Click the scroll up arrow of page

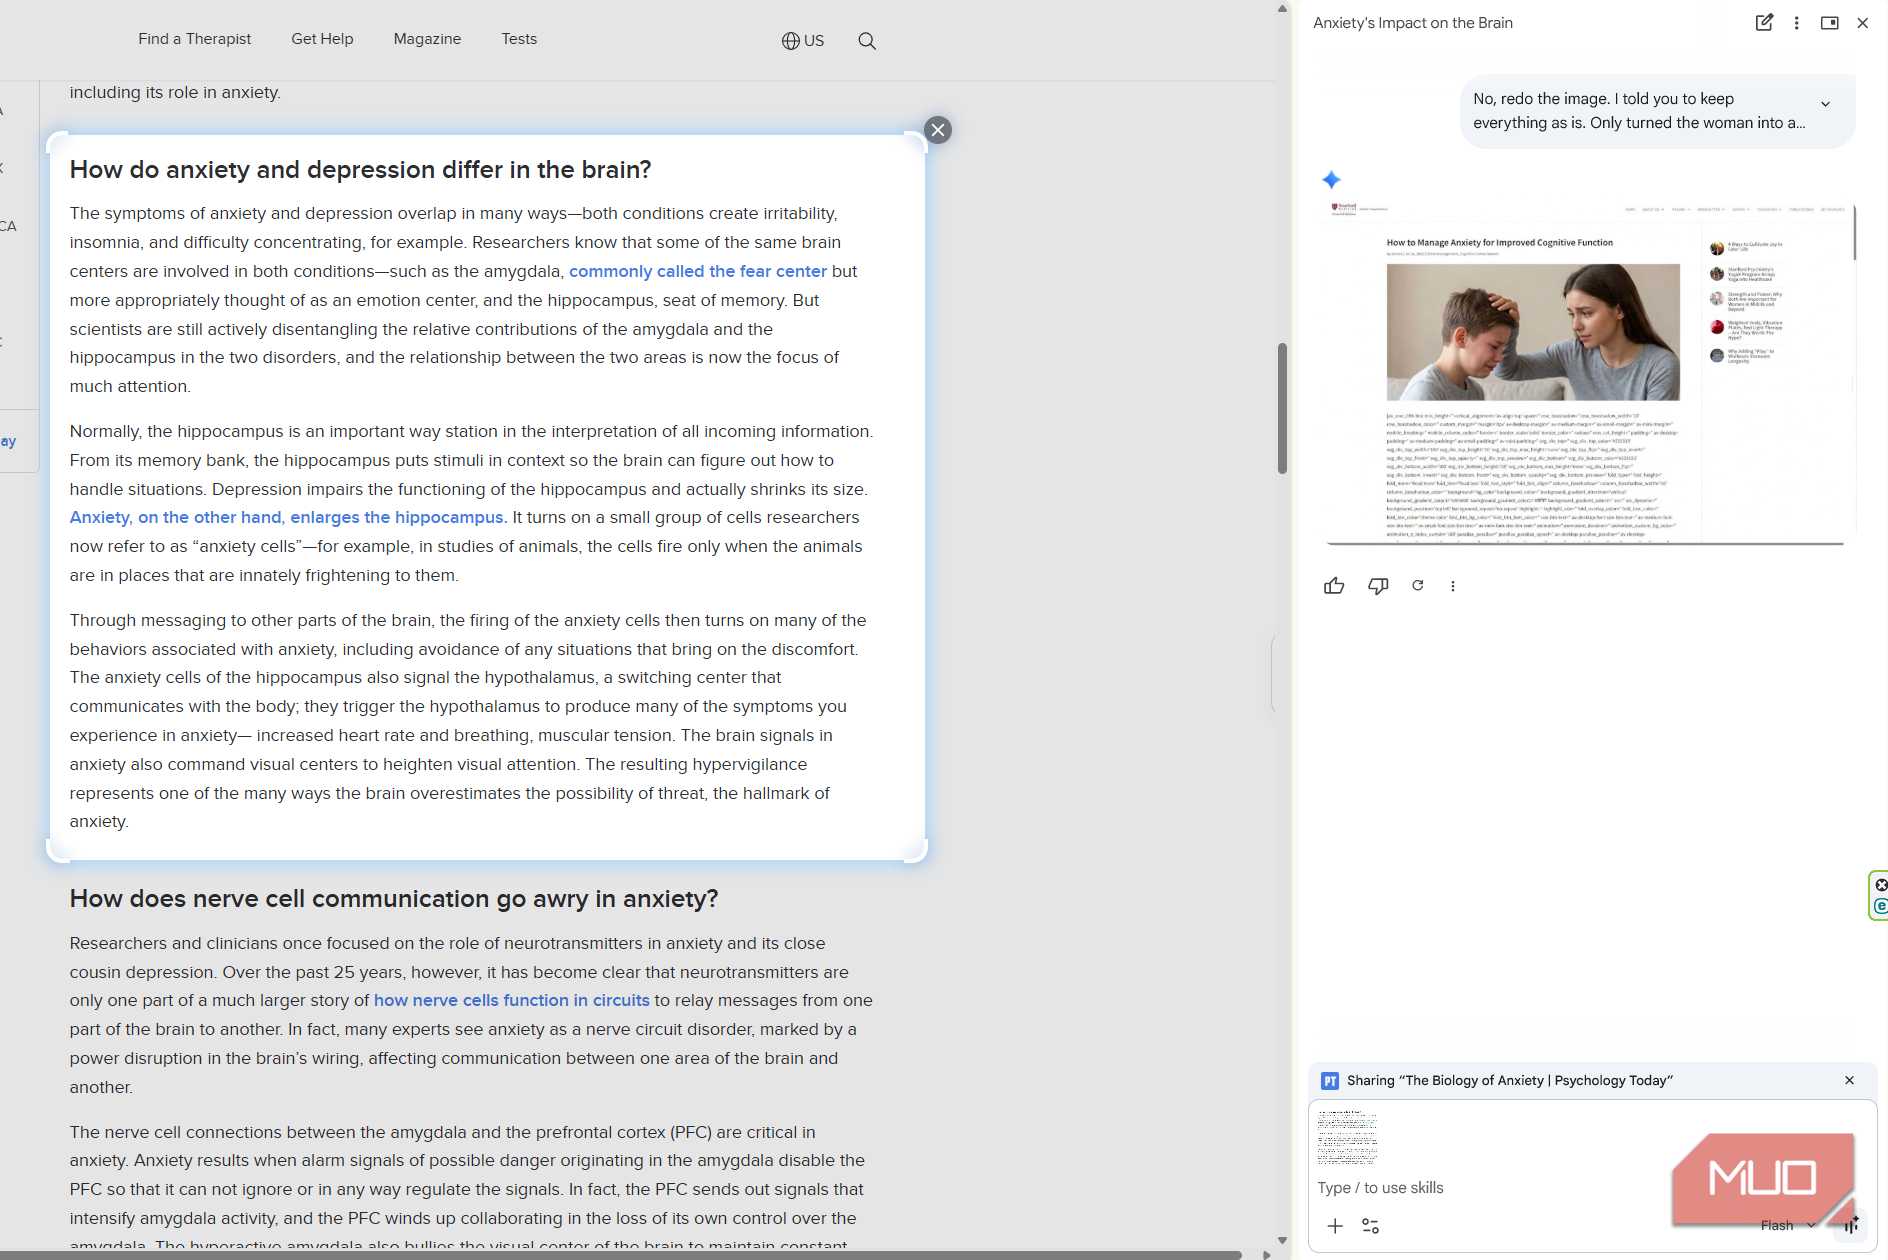(x=1282, y=8)
